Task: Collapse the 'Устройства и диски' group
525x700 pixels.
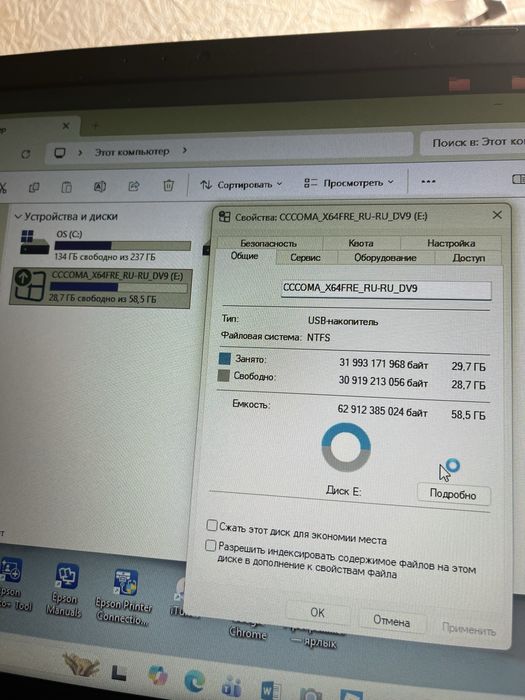Action: pyautogui.click(x=18, y=217)
